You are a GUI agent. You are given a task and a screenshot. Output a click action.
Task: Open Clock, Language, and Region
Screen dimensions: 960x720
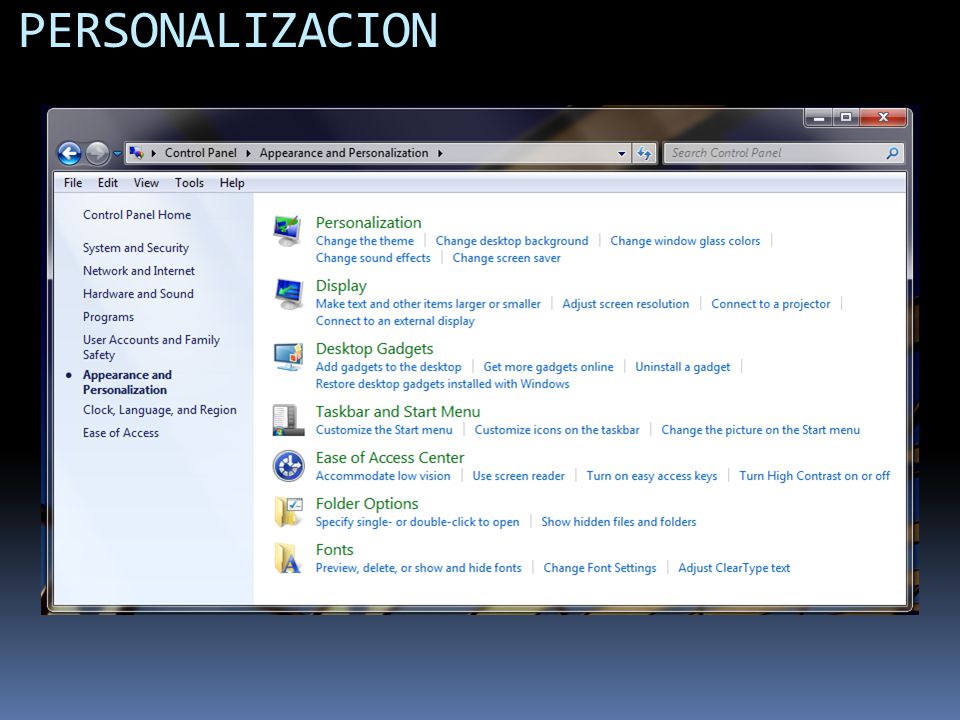pyautogui.click(x=160, y=410)
